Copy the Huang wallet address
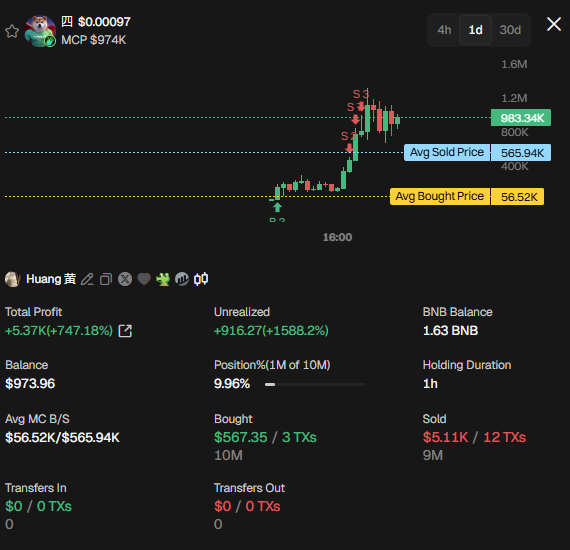The height and width of the screenshot is (550, 570). coord(106,279)
